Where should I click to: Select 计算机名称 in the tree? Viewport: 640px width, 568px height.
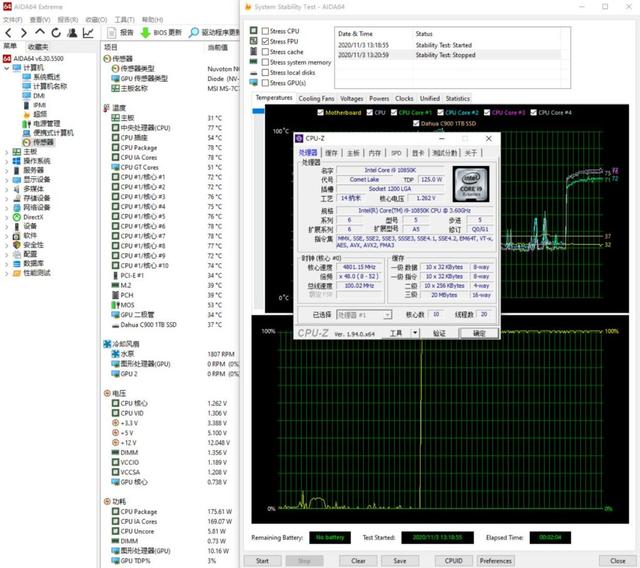[45, 86]
